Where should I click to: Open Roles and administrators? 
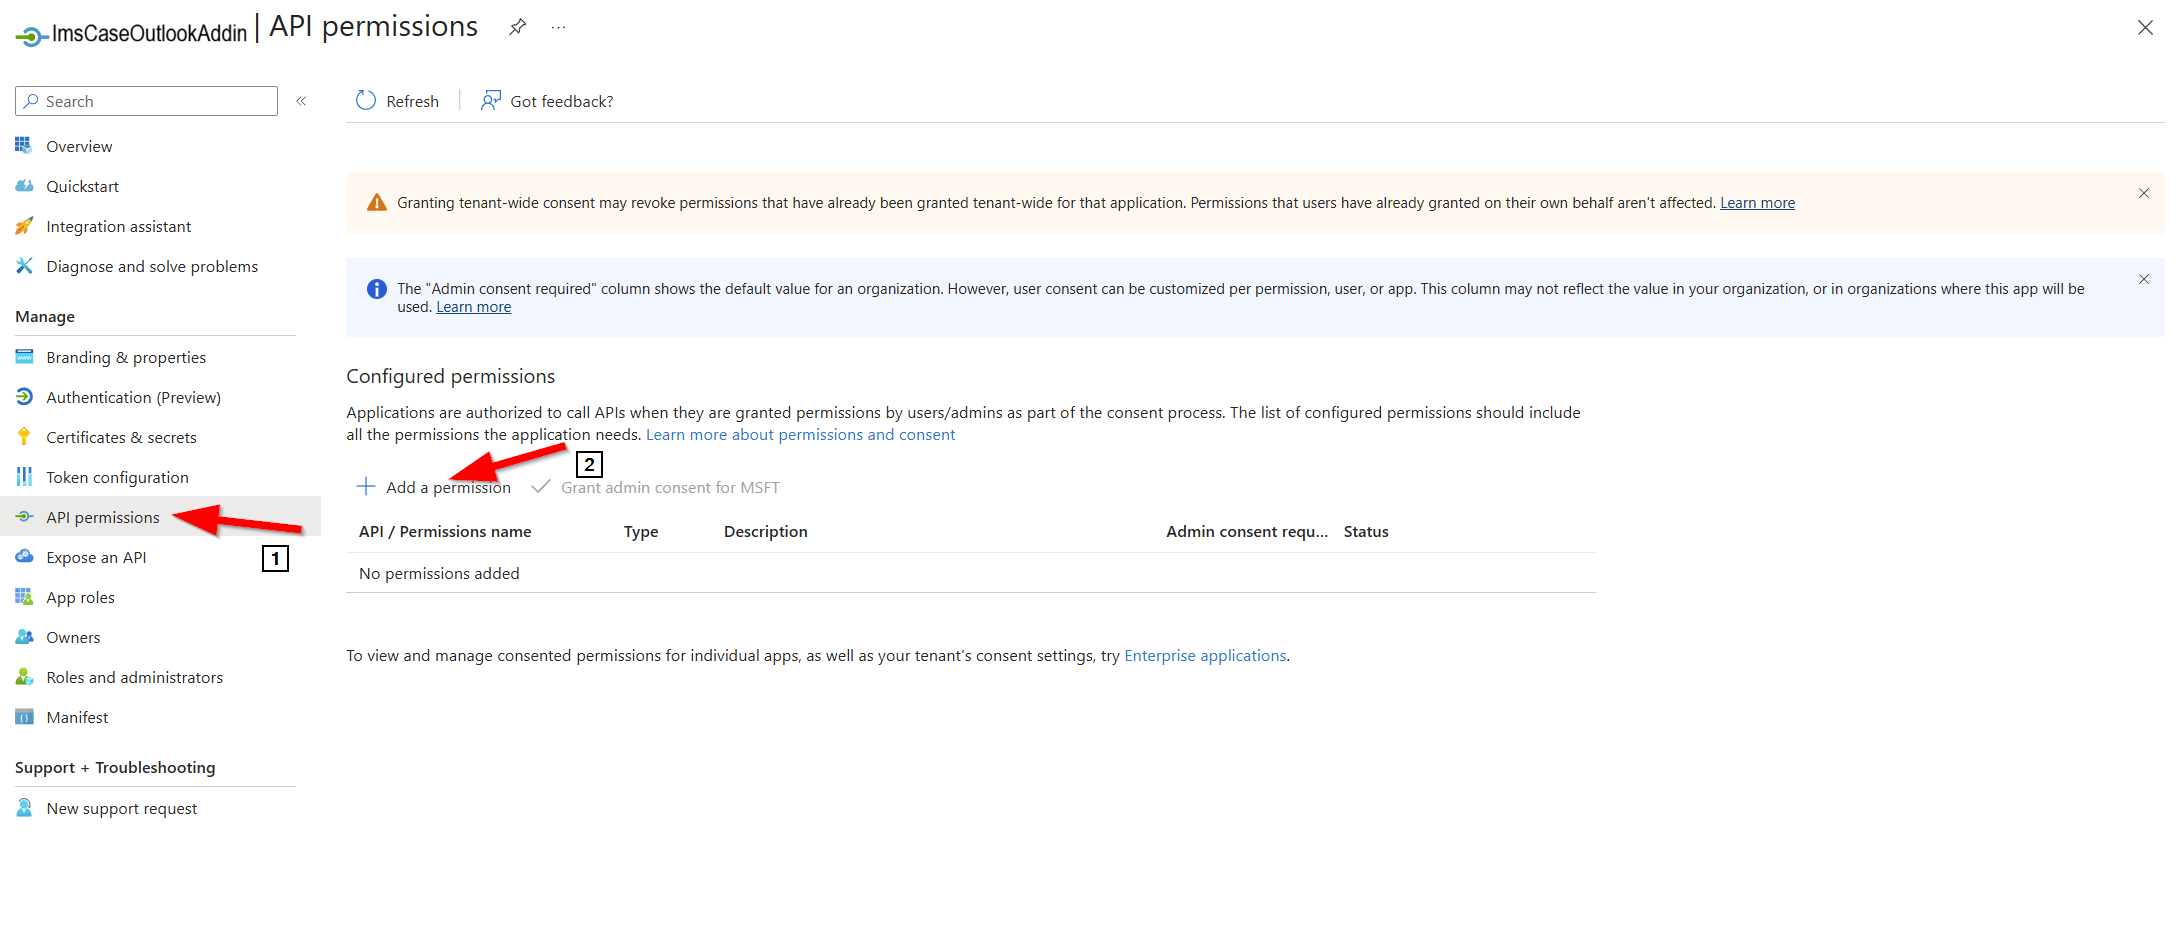coord(134,677)
